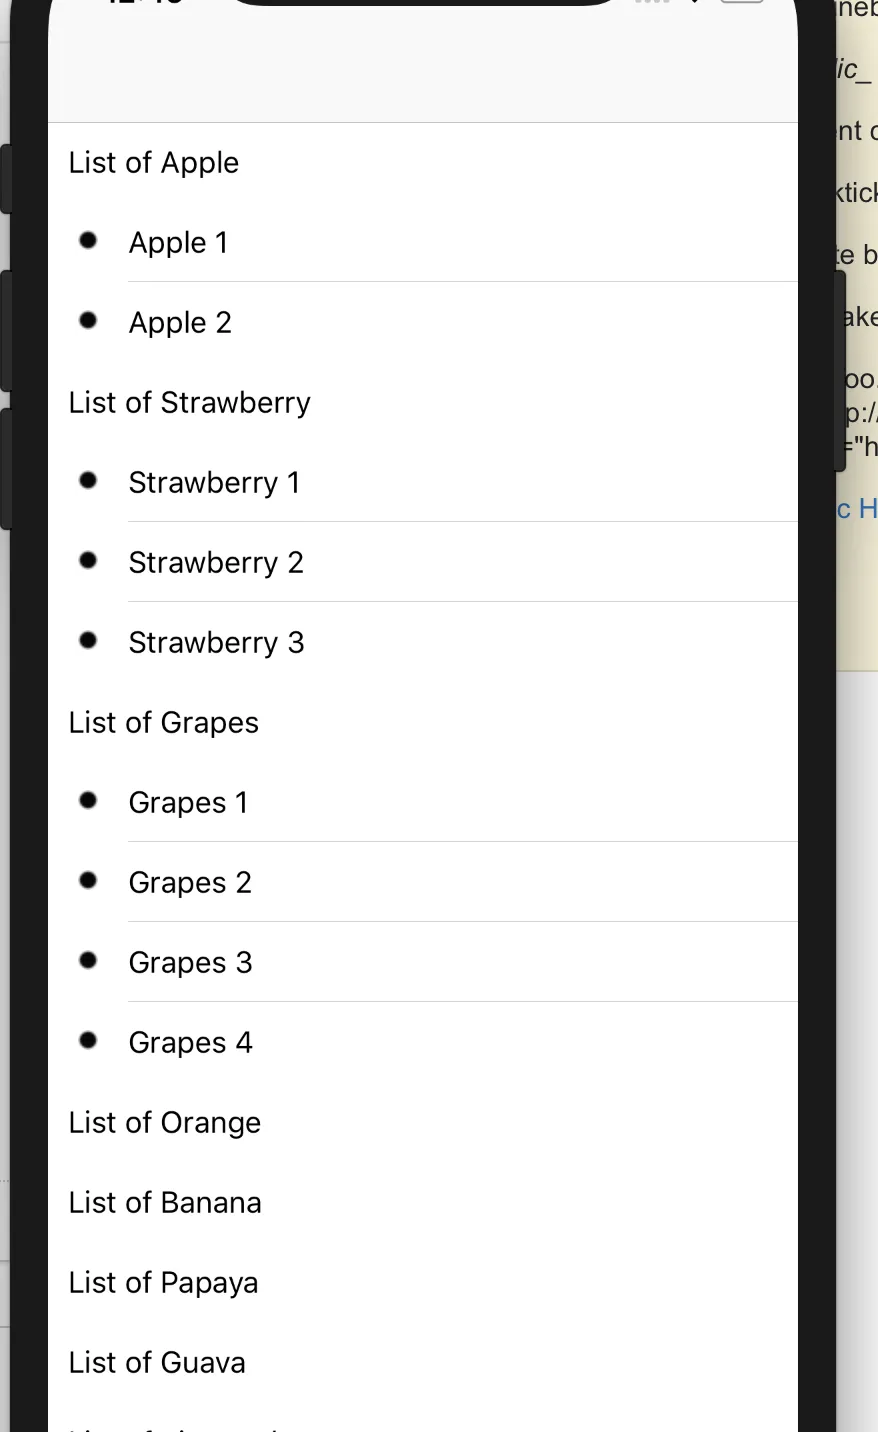The image size is (878, 1432).
Task: Expand the List of Guava section
Action: 157,1363
